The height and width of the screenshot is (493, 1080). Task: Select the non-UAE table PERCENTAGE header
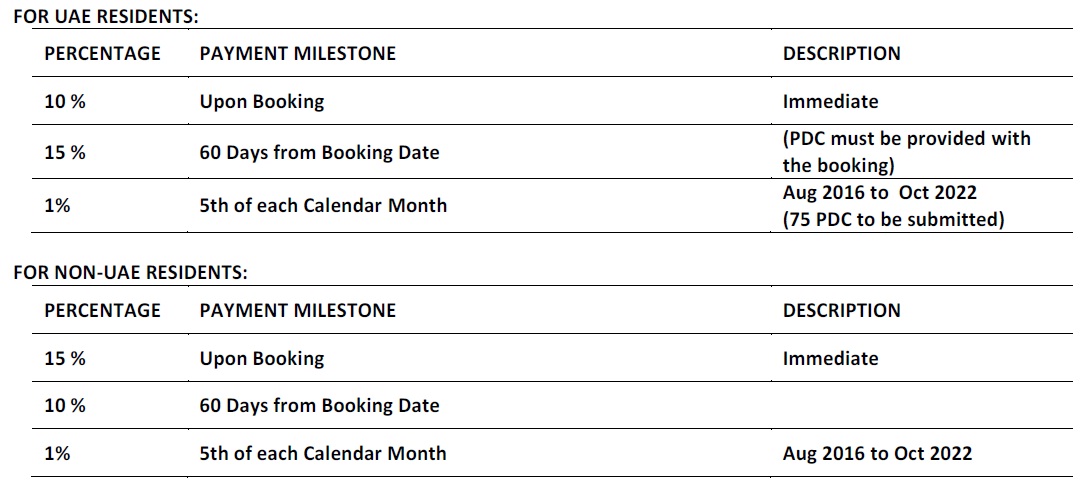point(103,311)
